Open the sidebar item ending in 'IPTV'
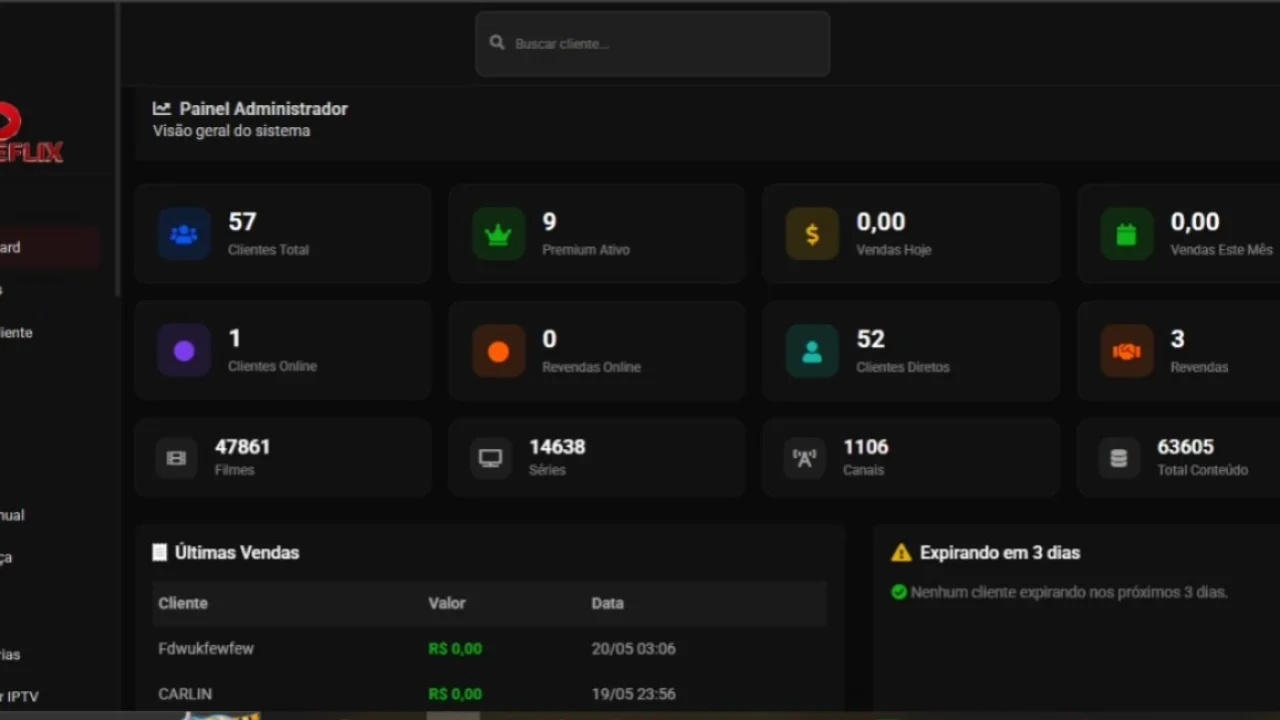1280x720 pixels. coord(20,696)
